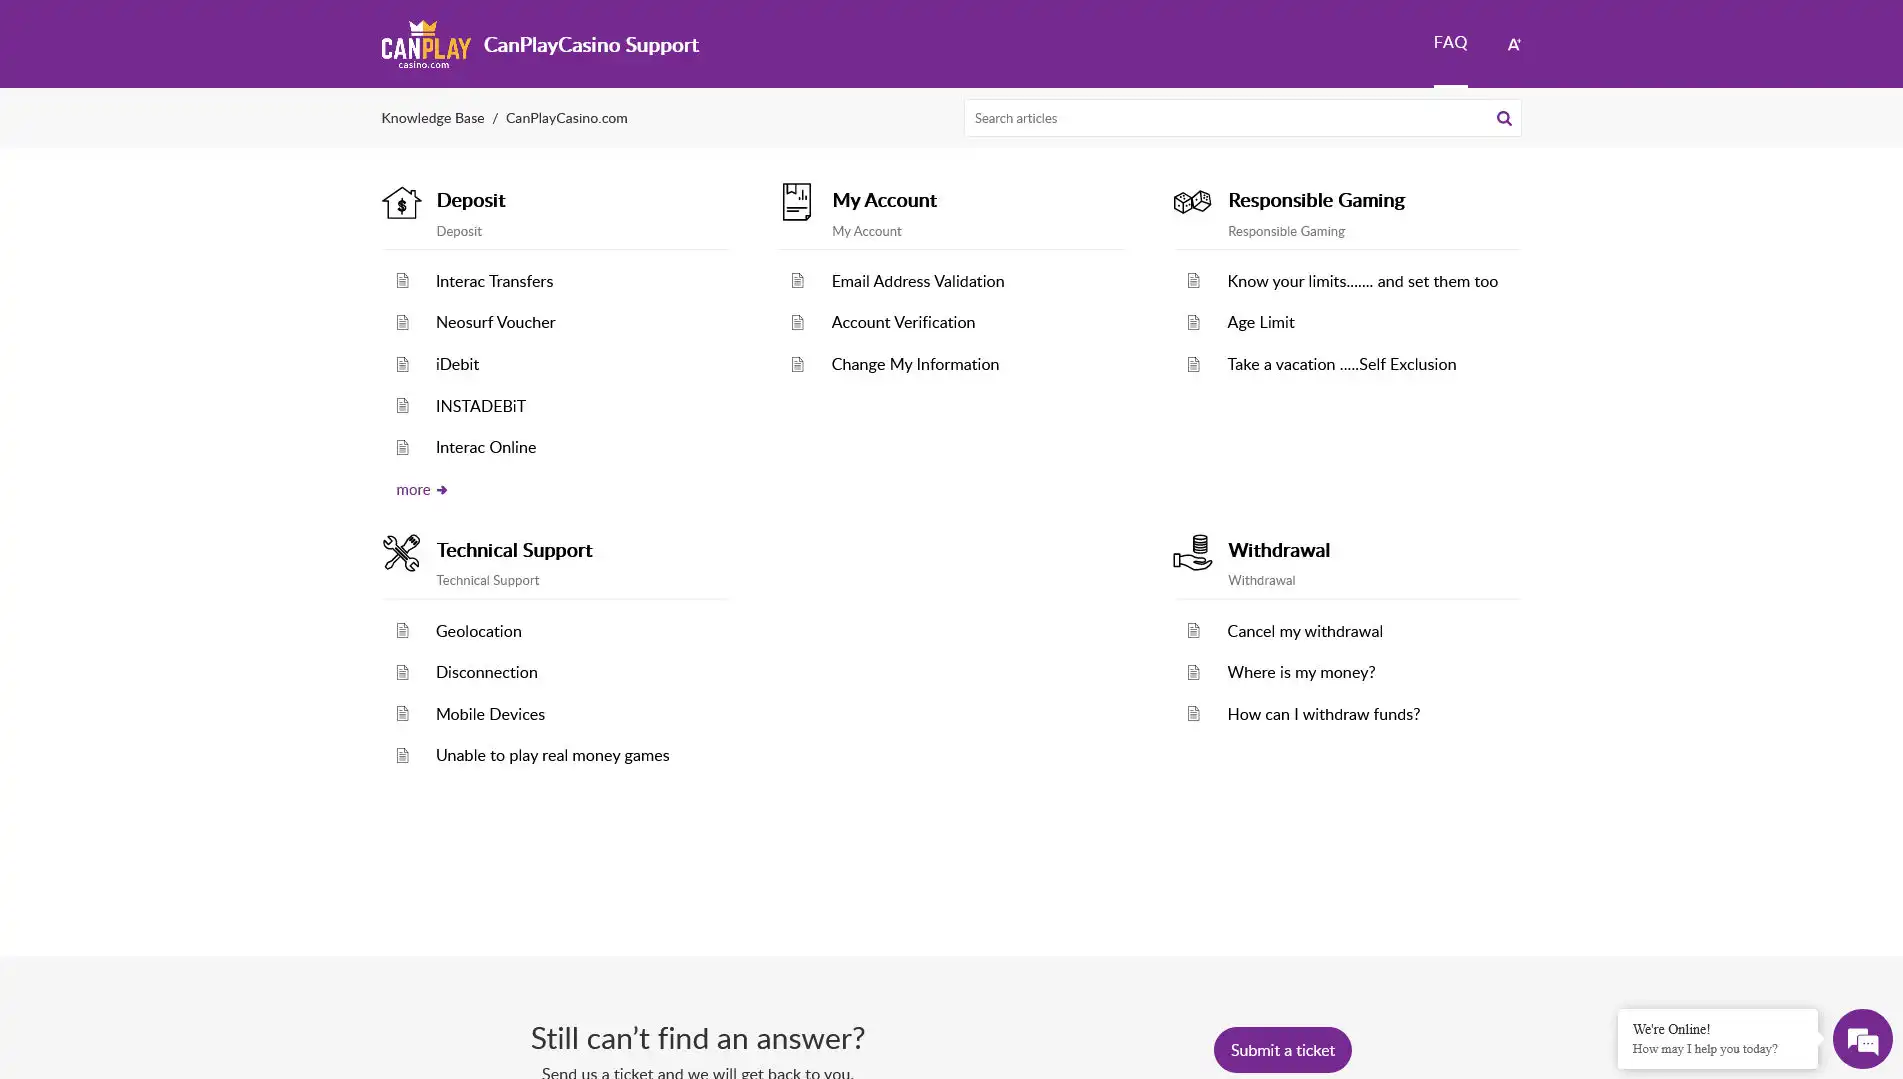Open the FAQ tab in header
Screen dimensions: 1903x1079
pyautogui.click(x=1450, y=42)
